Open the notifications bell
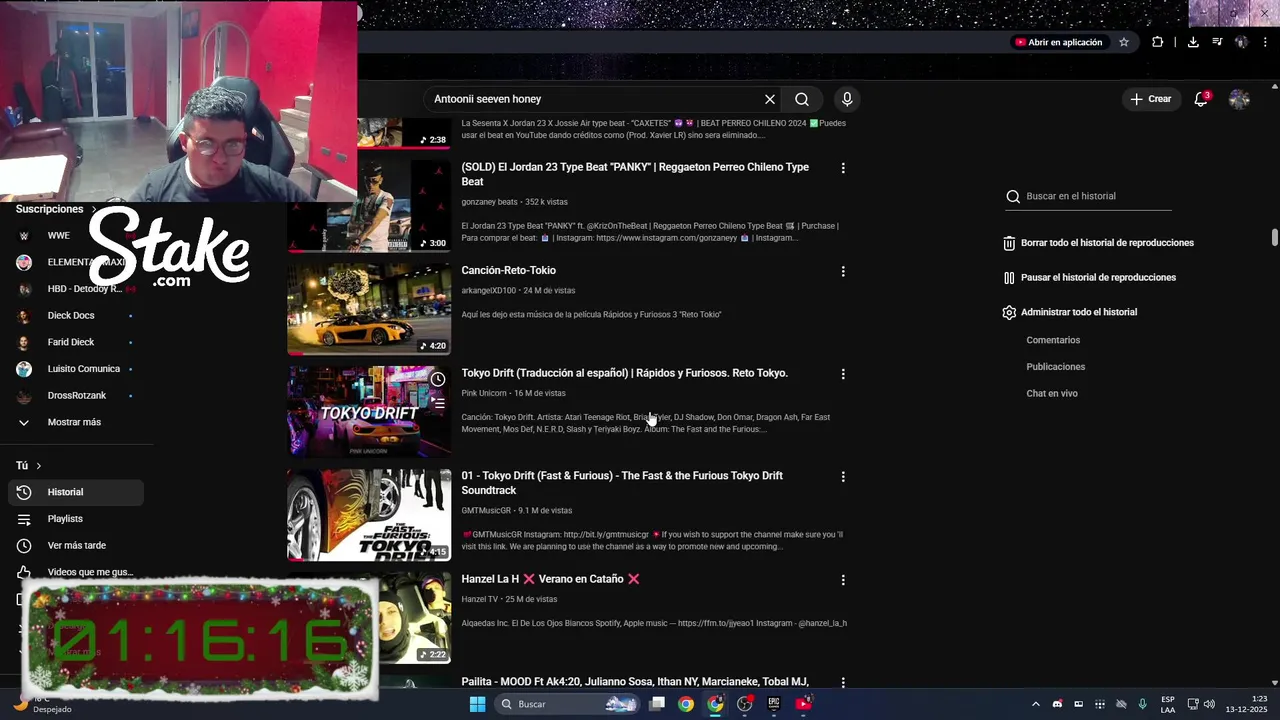1280x720 pixels. [1201, 99]
